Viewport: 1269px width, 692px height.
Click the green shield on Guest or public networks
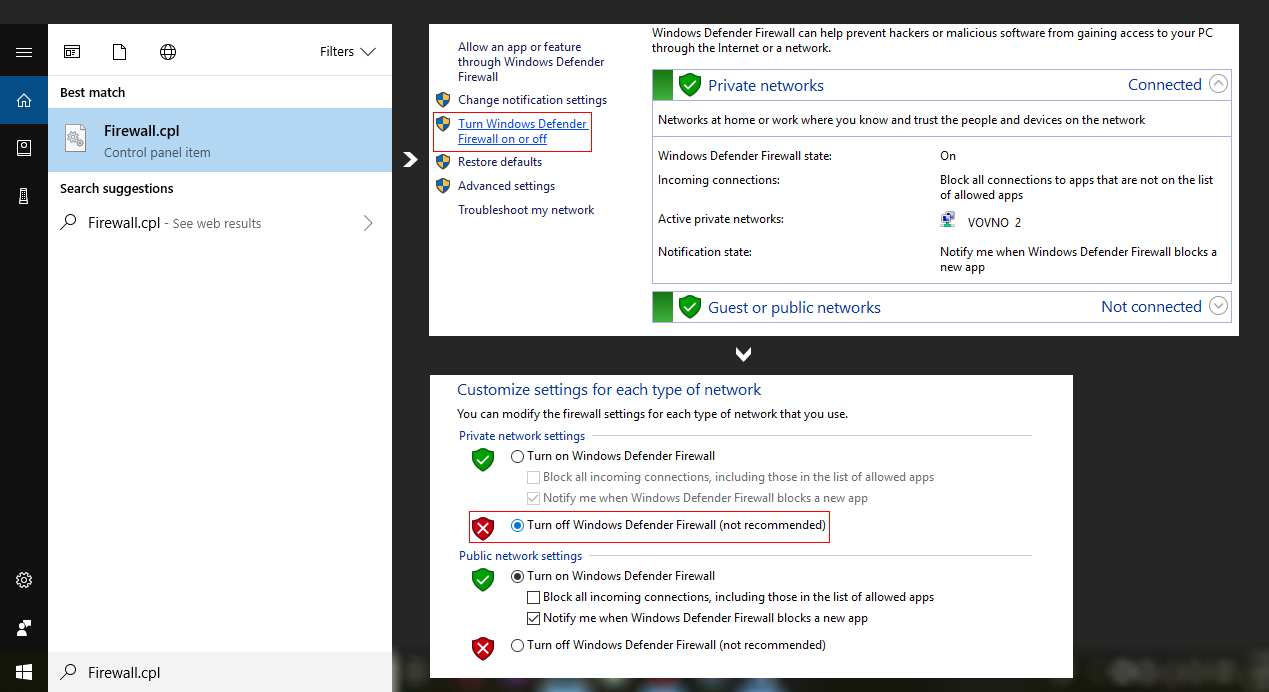689,307
